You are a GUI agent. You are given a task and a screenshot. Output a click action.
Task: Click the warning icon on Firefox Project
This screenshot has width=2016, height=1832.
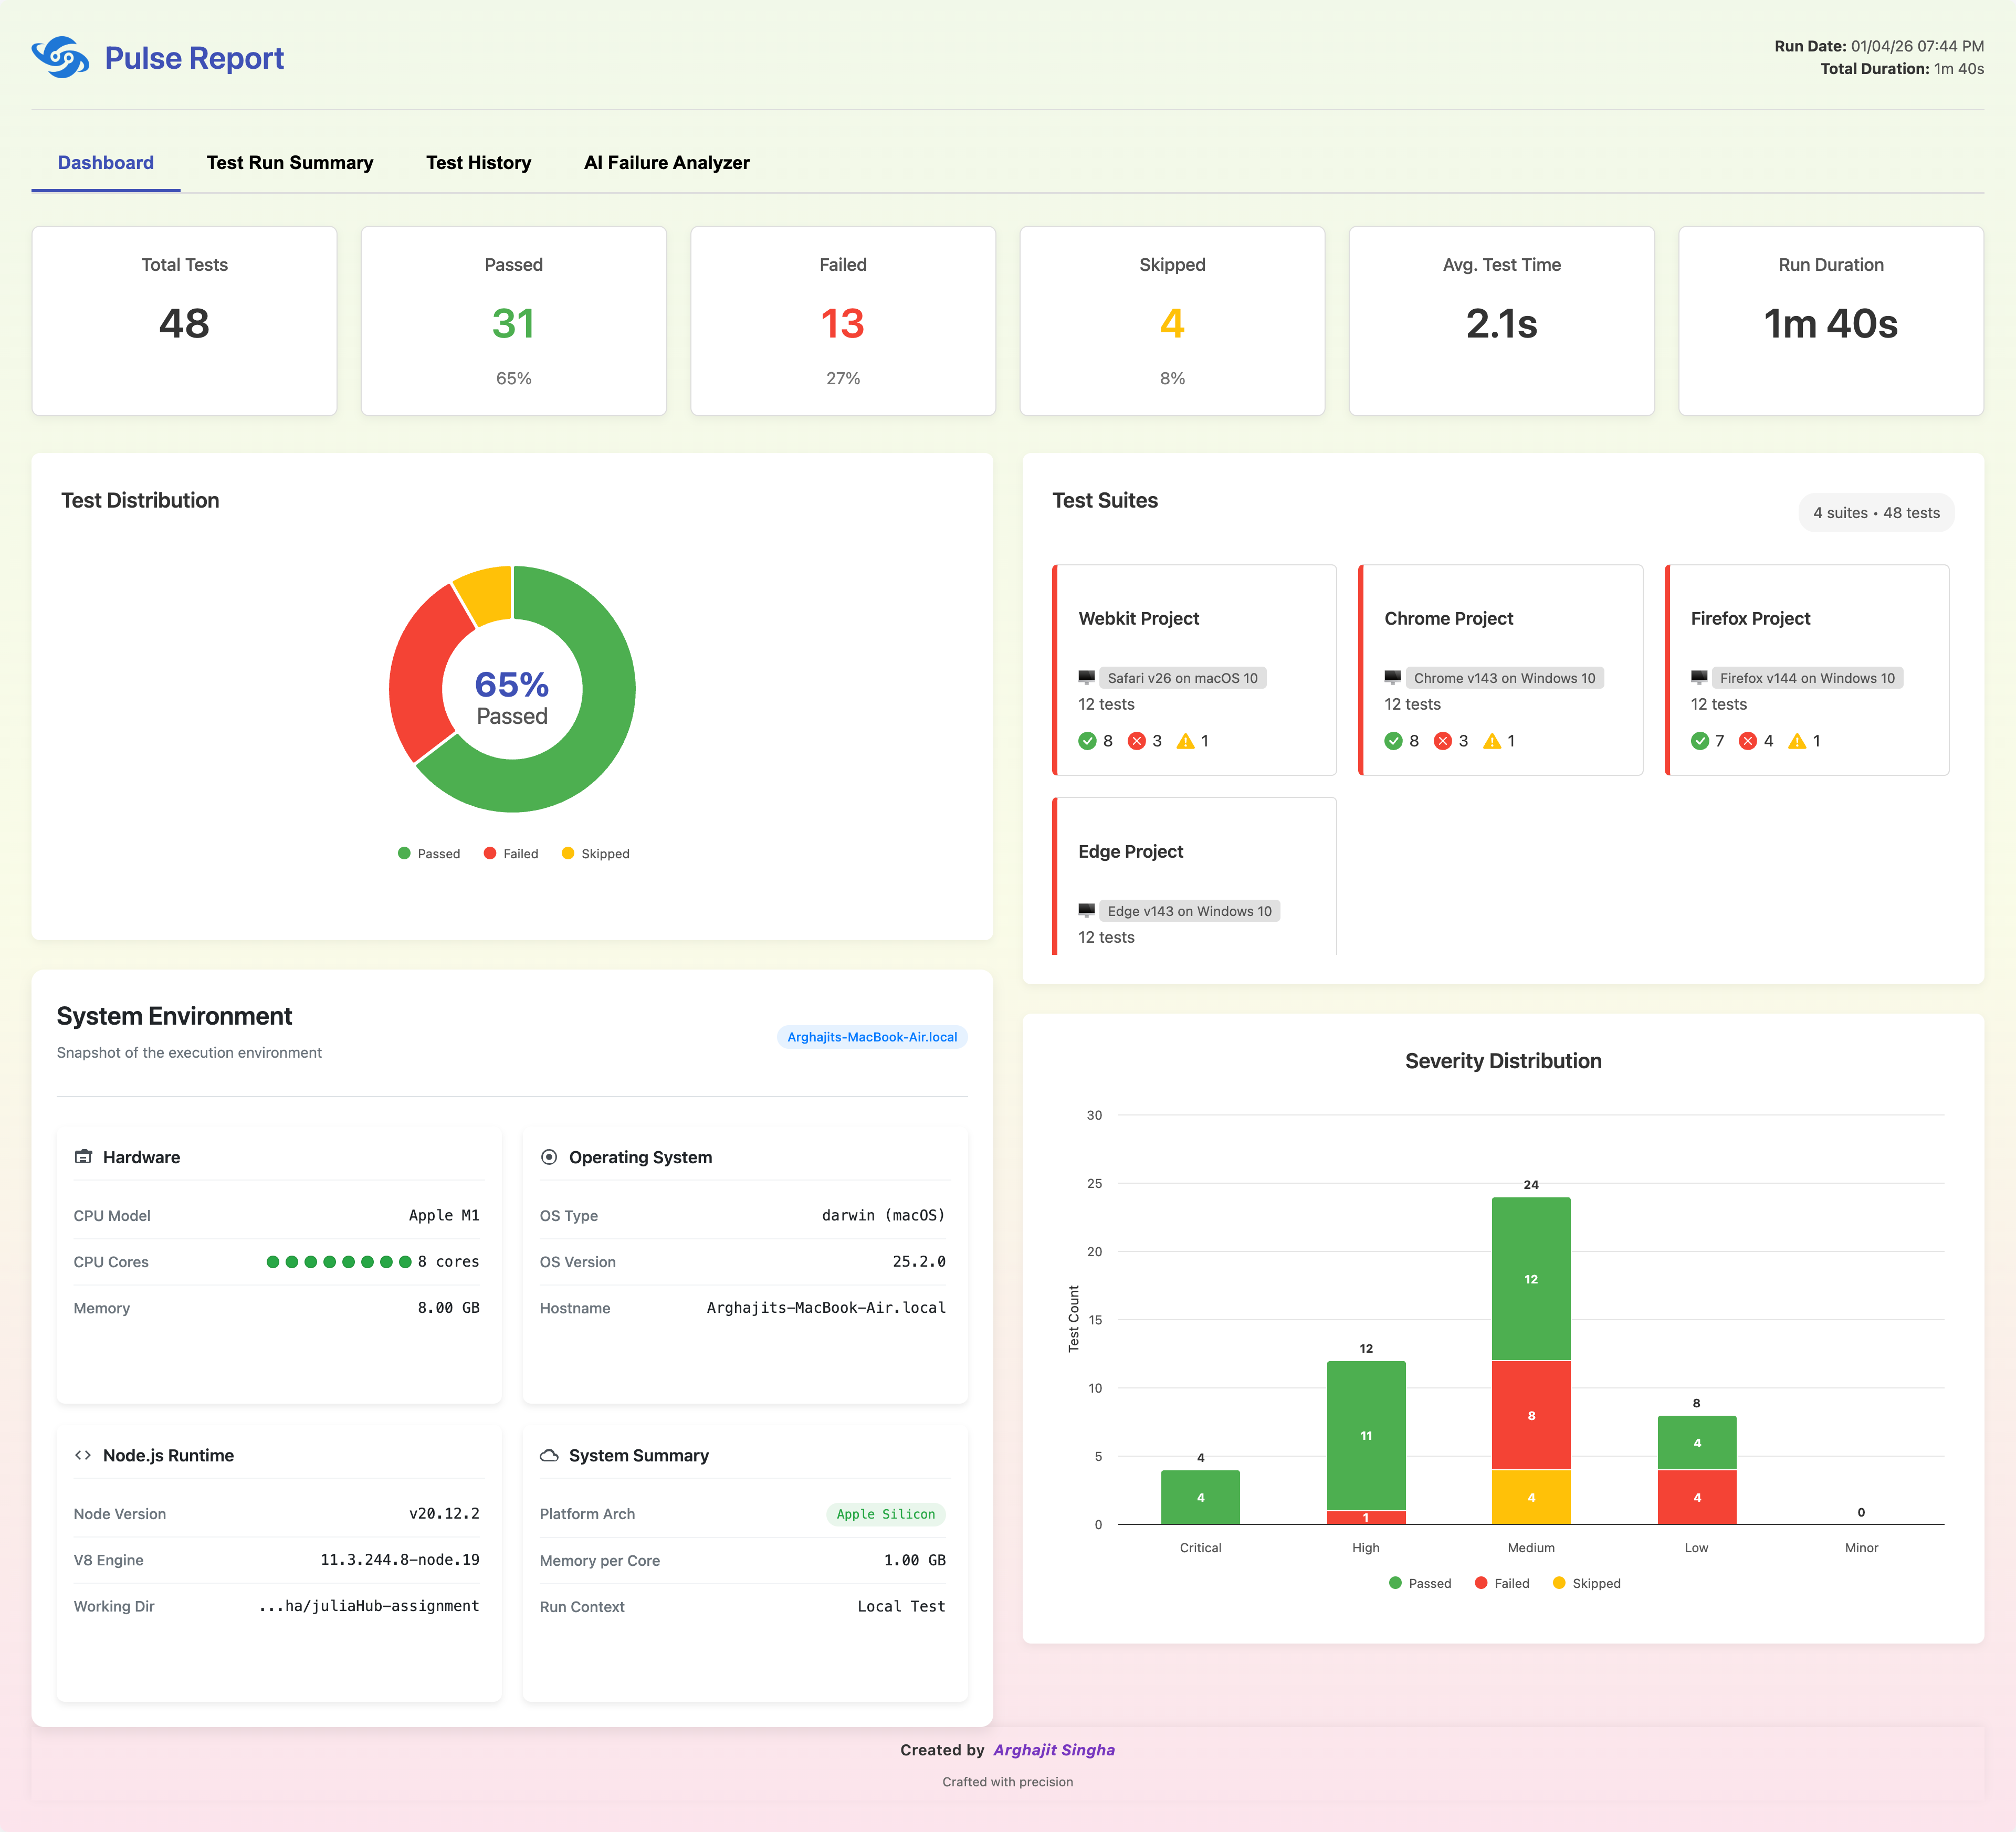point(1798,741)
